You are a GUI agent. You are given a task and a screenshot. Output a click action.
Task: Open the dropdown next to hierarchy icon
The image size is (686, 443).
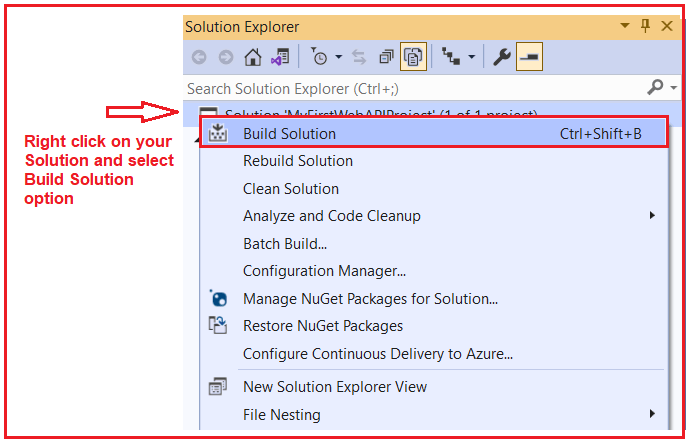(x=471, y=57)
